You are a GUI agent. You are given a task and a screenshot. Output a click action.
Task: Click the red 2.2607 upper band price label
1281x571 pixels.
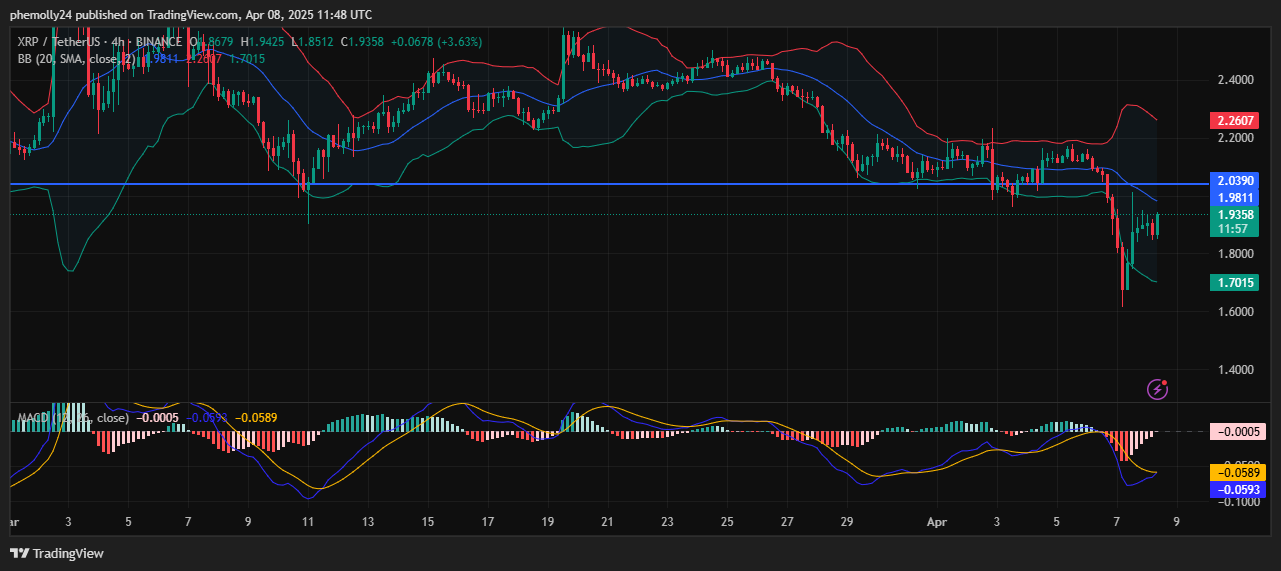coord(1238,121)
